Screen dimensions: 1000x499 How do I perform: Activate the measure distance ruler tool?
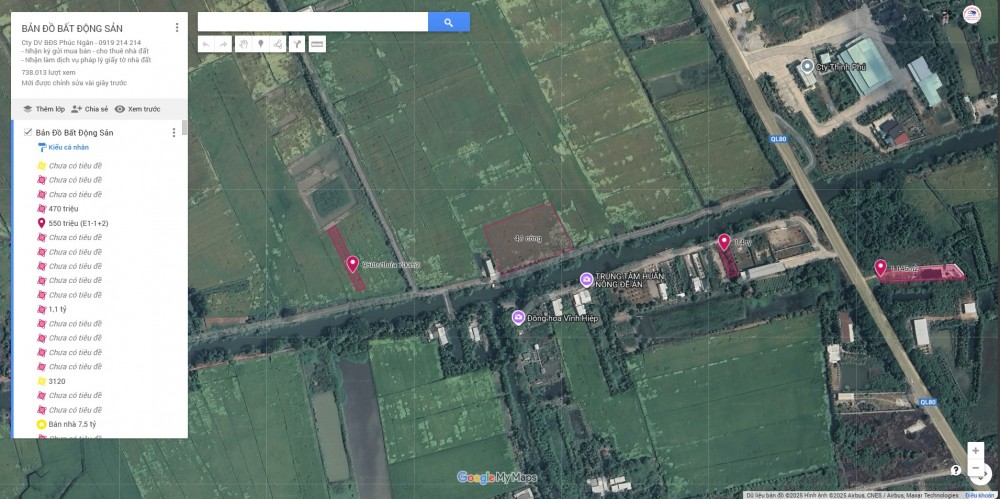317,44
